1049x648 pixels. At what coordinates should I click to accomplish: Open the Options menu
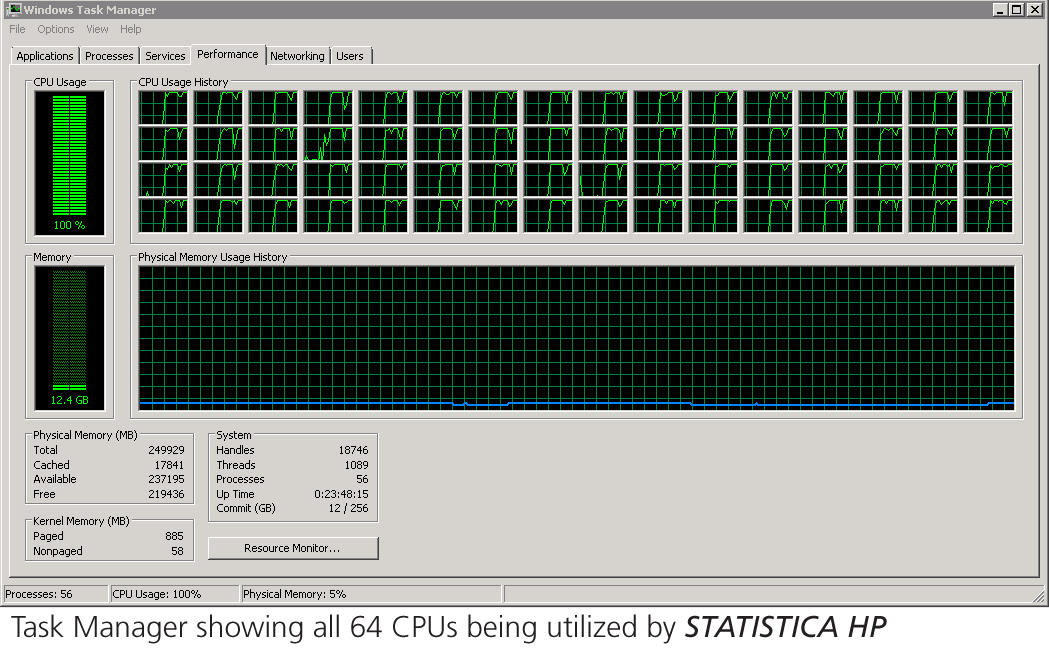point(55,29)
